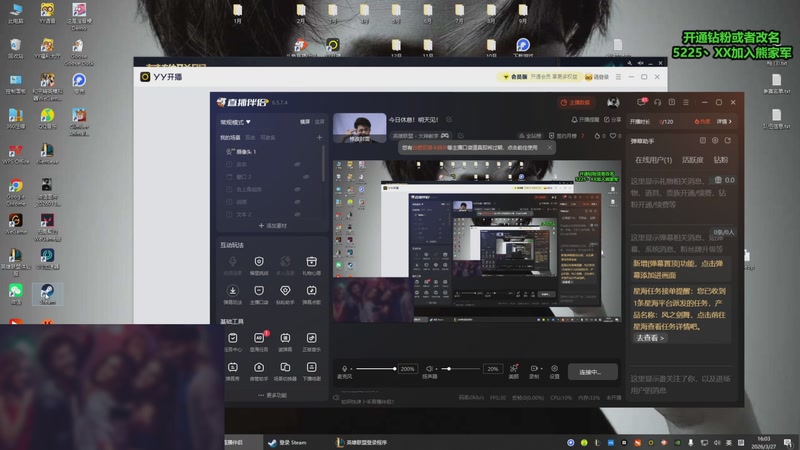
Task: Open the 弹幕秀 tool
Action: (x=232, y=368)
